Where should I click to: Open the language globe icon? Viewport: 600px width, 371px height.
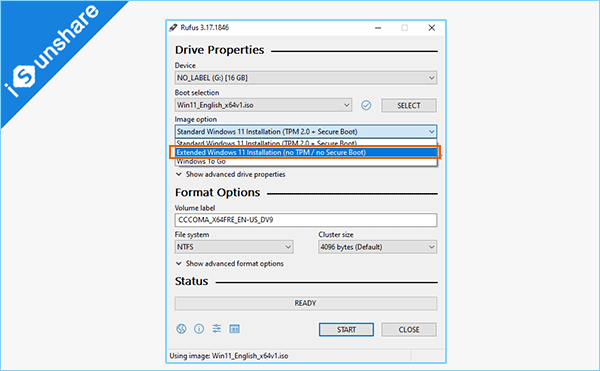[x=181, y=329]
